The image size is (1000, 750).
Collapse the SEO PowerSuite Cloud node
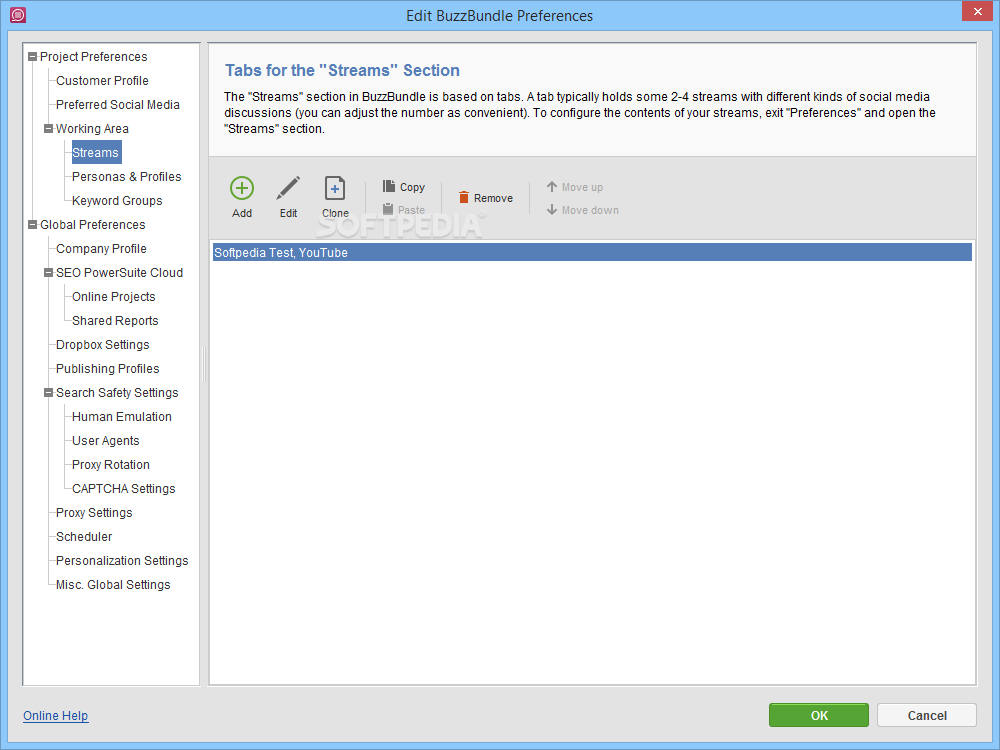click(48, 273)
